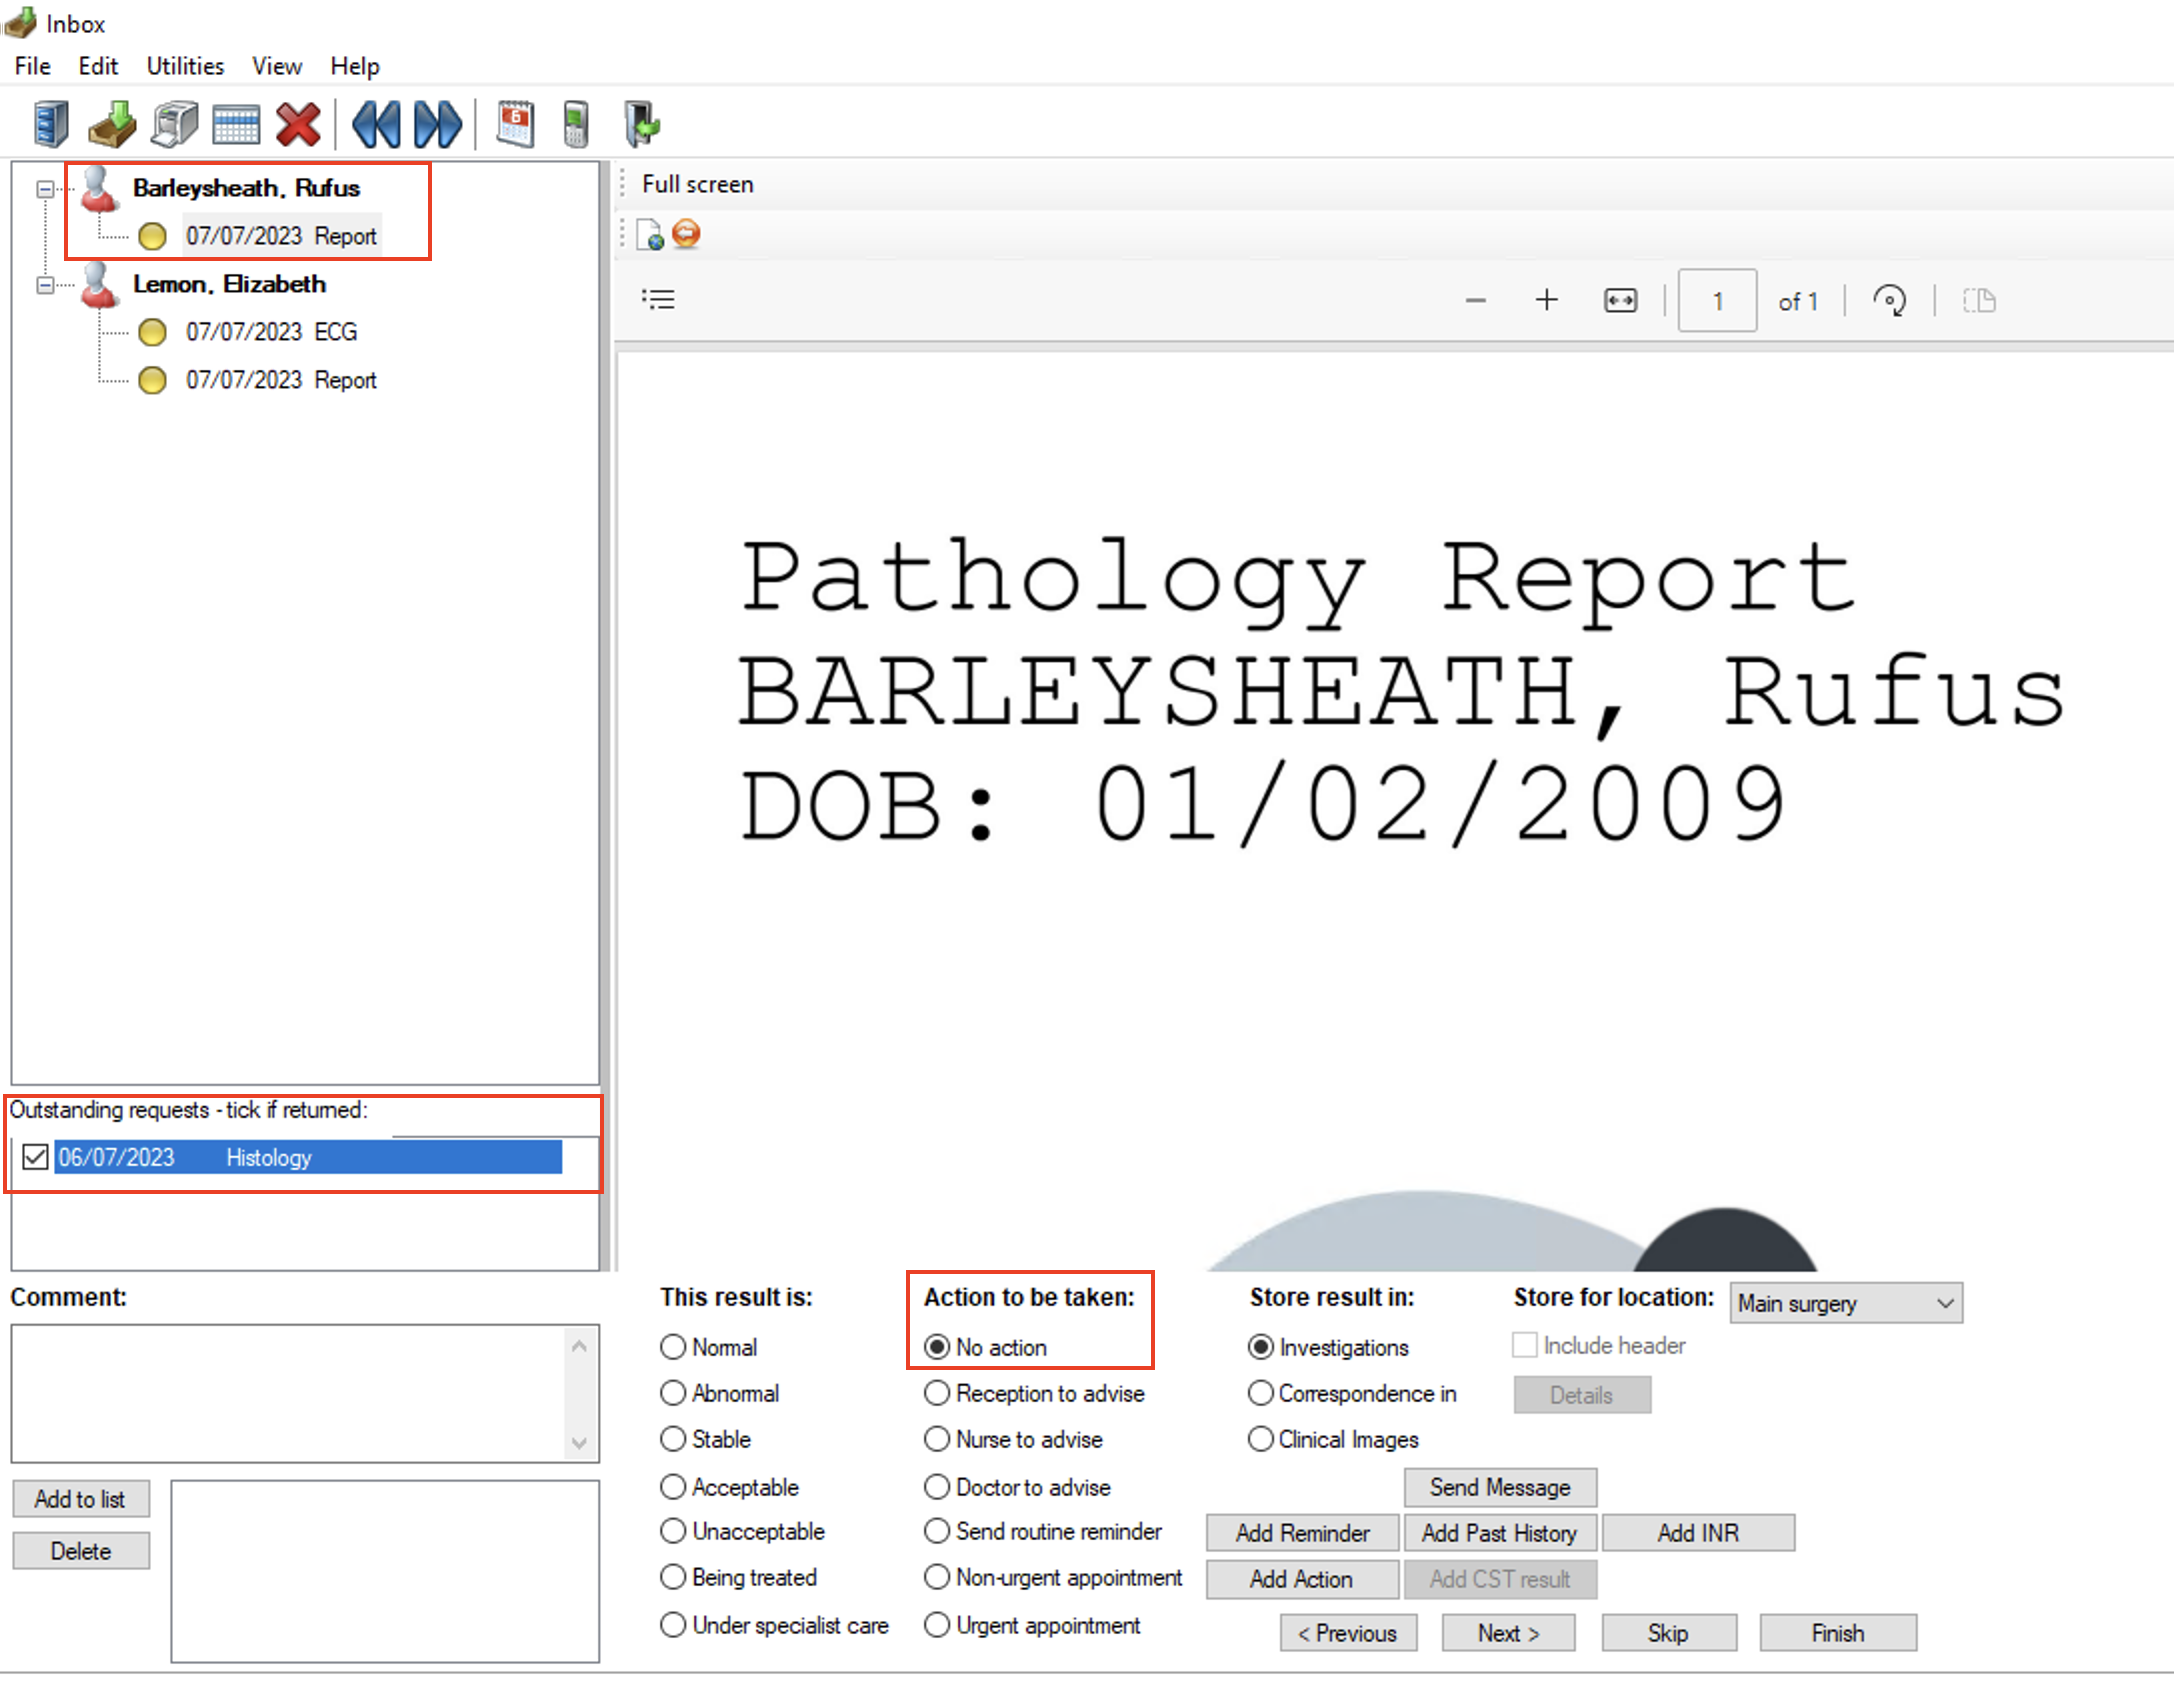Click the Add to list button
This screenshot has height=1684, width=2174.
point(80,1499)
